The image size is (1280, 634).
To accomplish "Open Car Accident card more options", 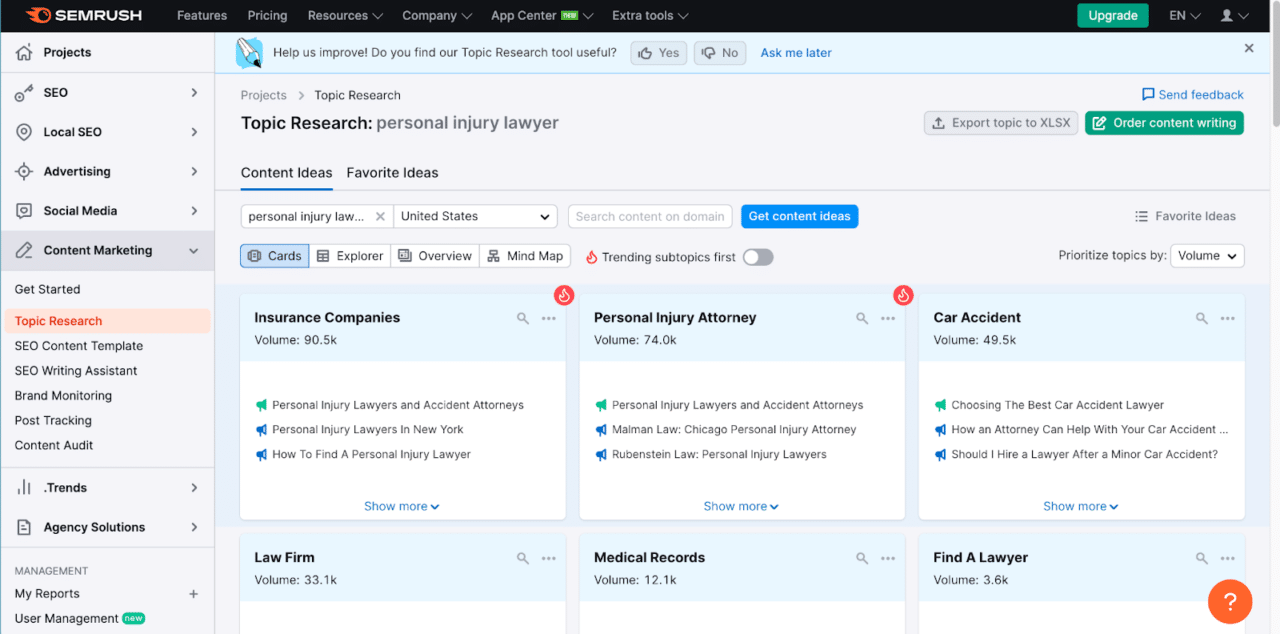I will (x=1228, y=318).
